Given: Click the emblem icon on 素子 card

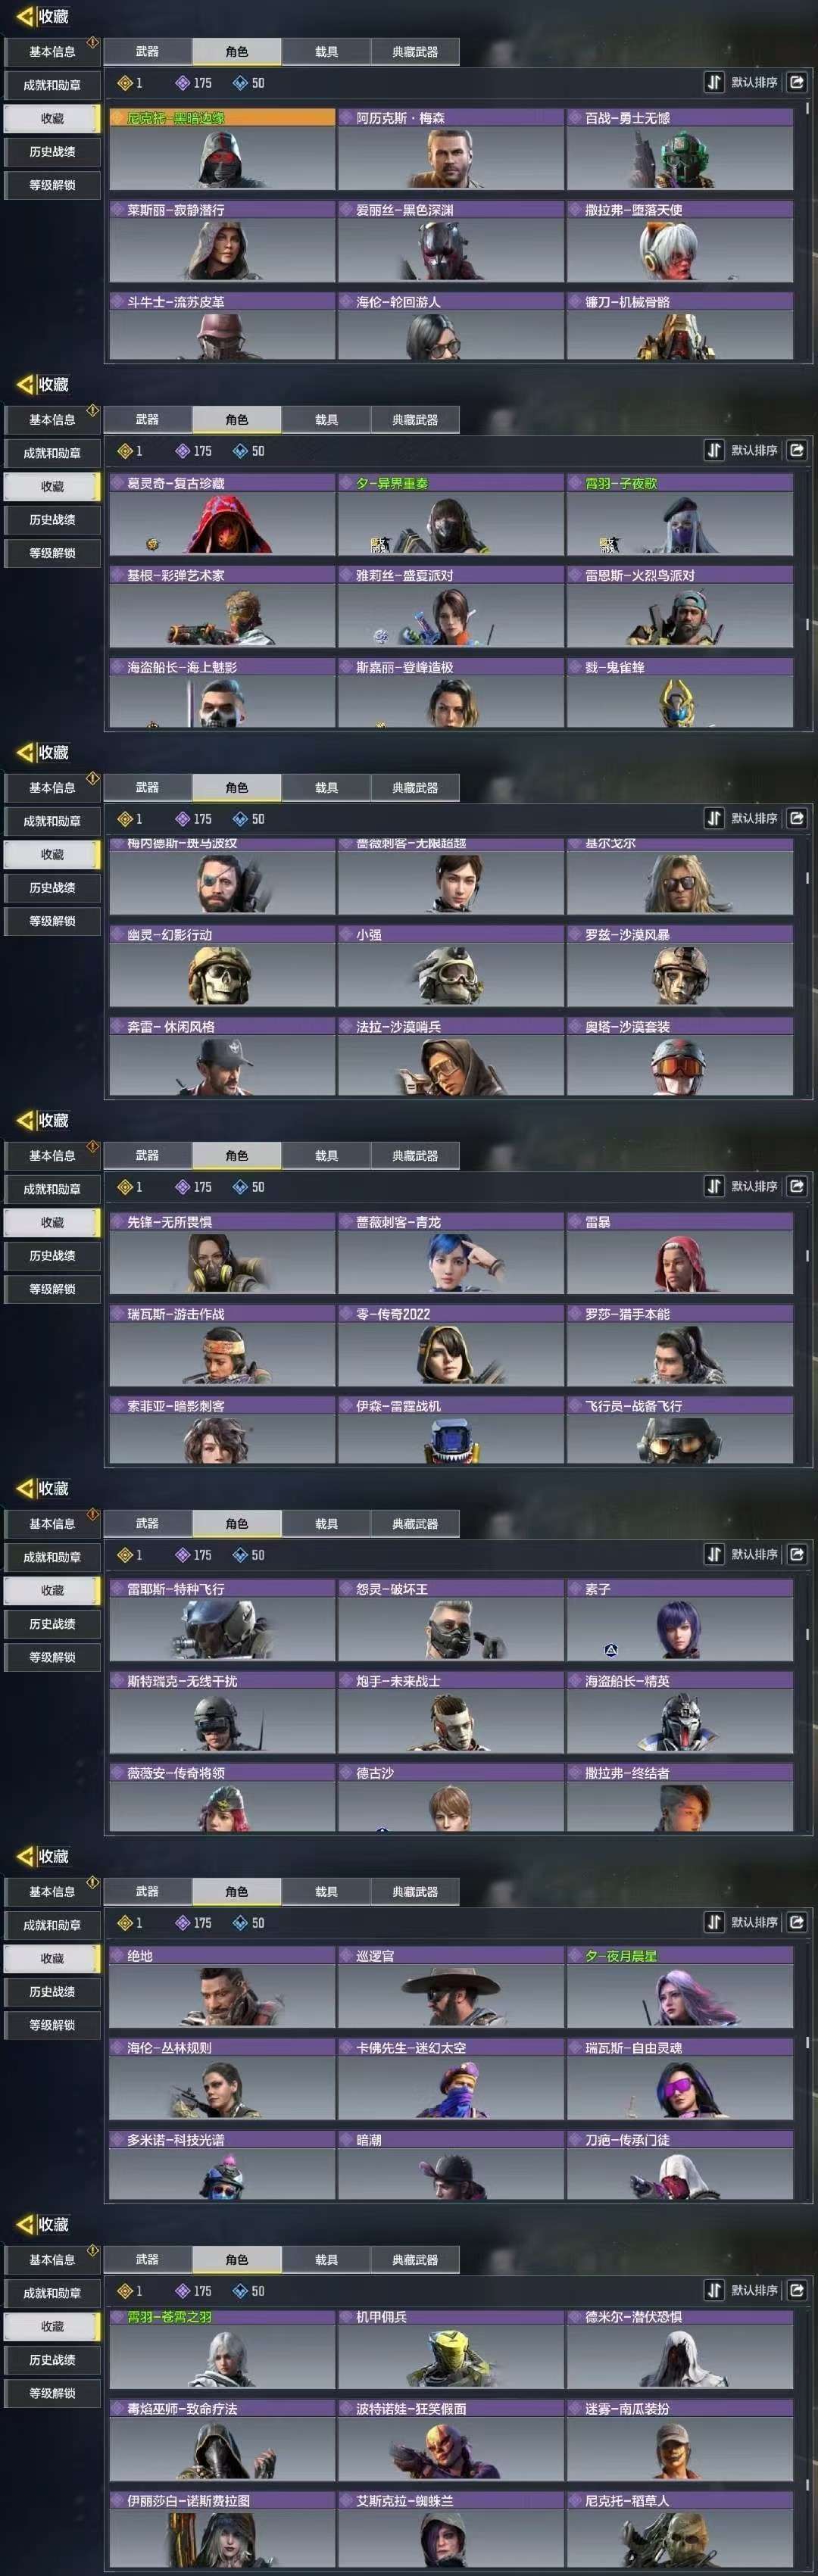Looking at the screenshot, I should [611, 1649].
